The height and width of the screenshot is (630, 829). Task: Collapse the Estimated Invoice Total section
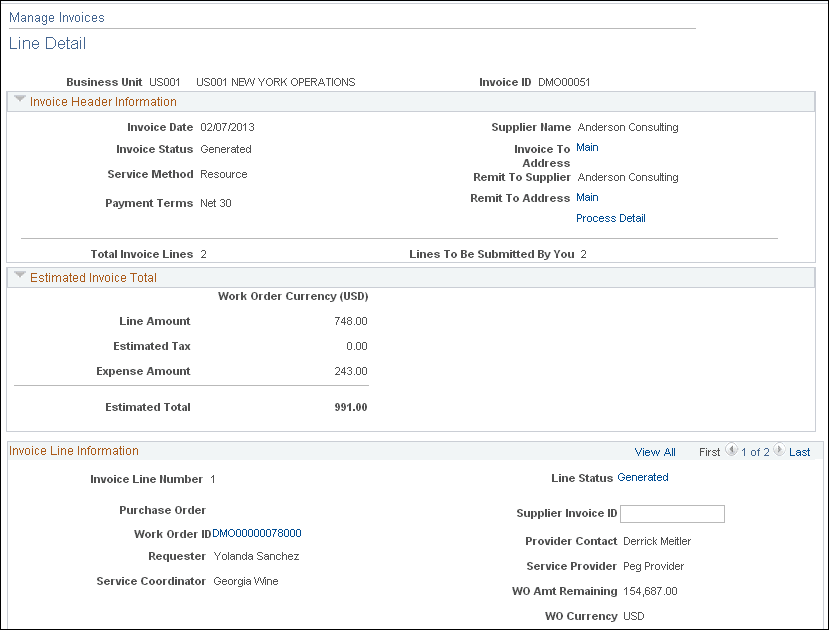pyautogui.click(x=19, y=277)
